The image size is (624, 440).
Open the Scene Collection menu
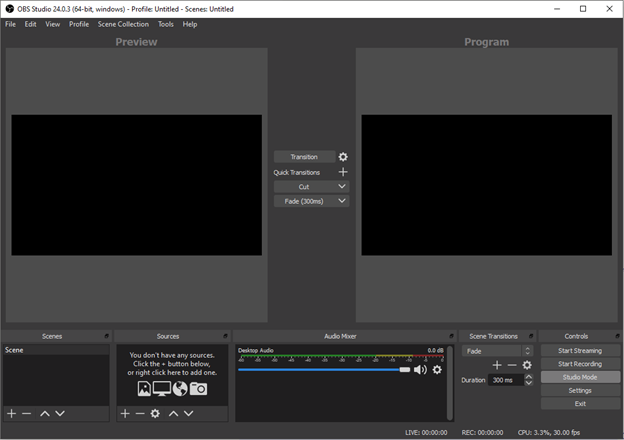coord(123,24)
